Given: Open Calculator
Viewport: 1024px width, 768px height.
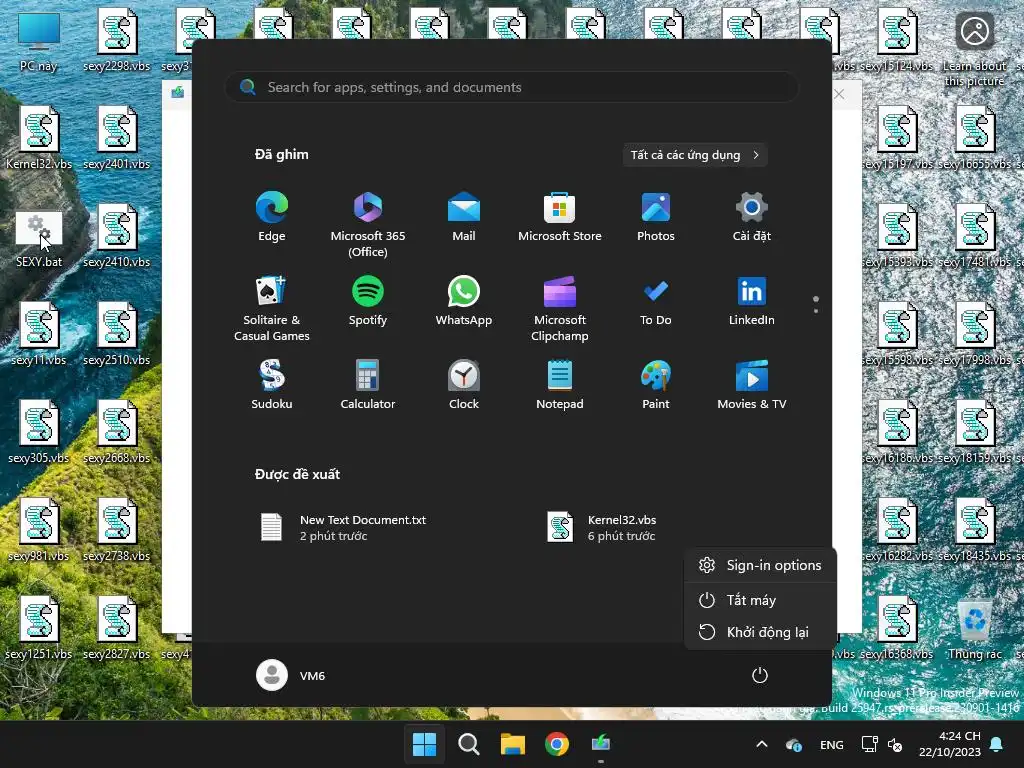Looking at the screenshot, I should pyautogui.click(x=368, y=385).
